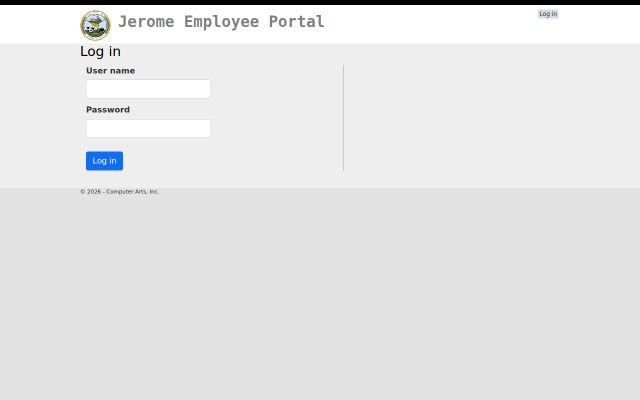Open the Jerome Employee Portal title link
640x400 pixels.
(221, 22)
